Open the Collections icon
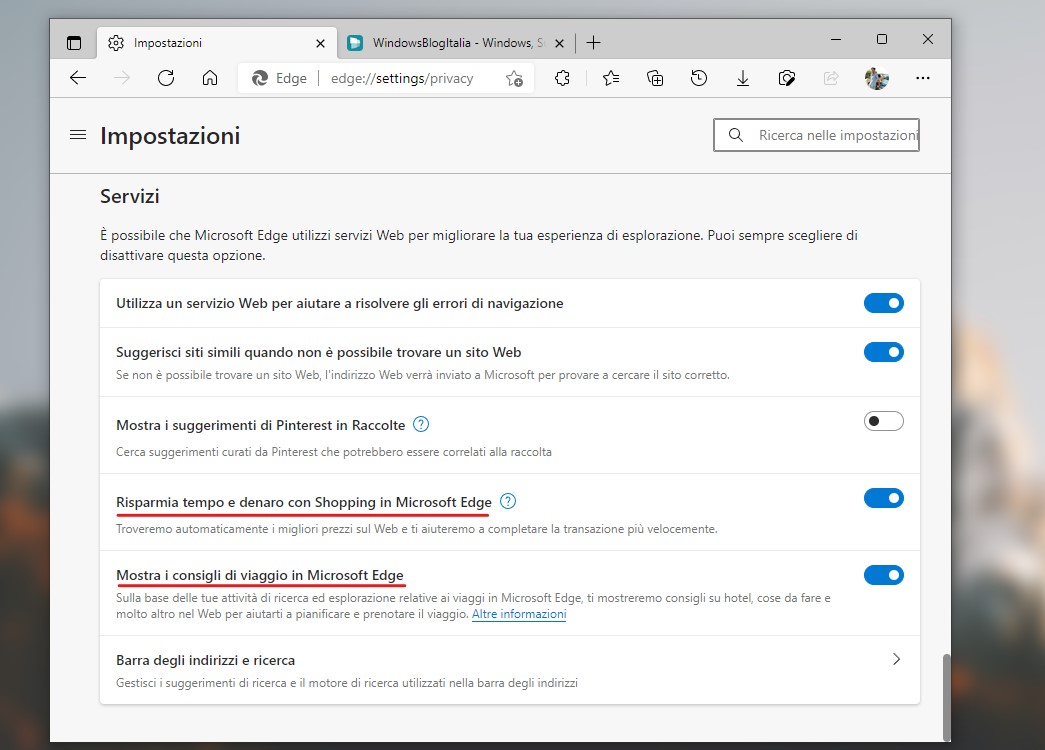This screenshot has height=750, width=1045. 655,79
